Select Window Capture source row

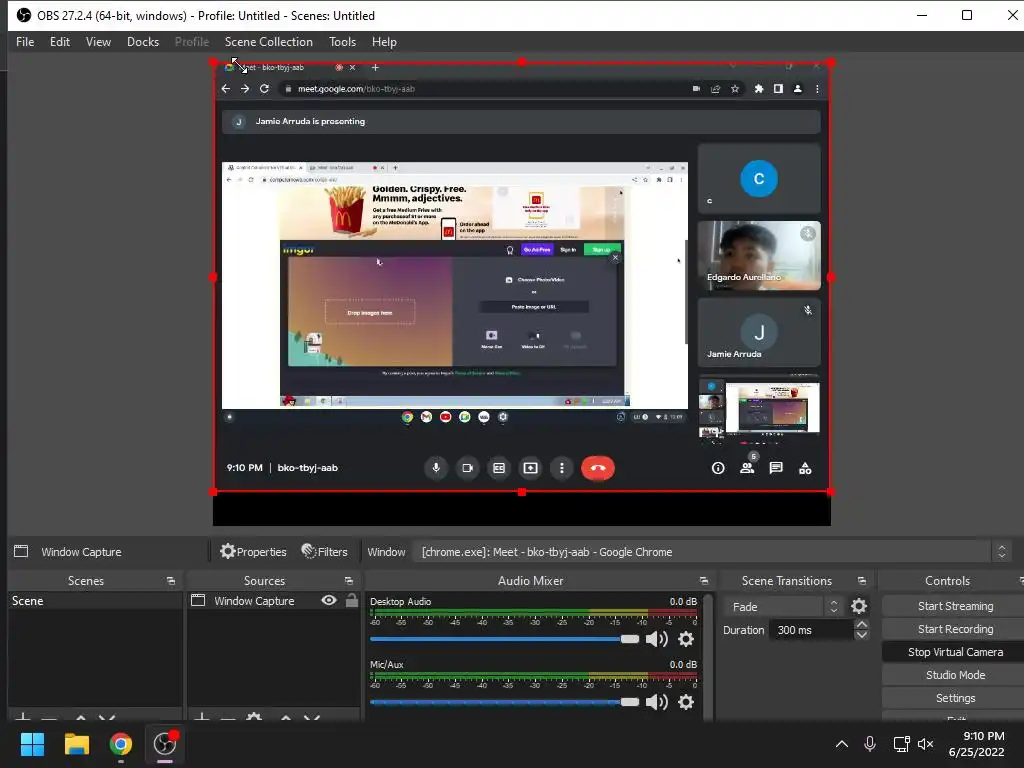click(x=274, y=600)
